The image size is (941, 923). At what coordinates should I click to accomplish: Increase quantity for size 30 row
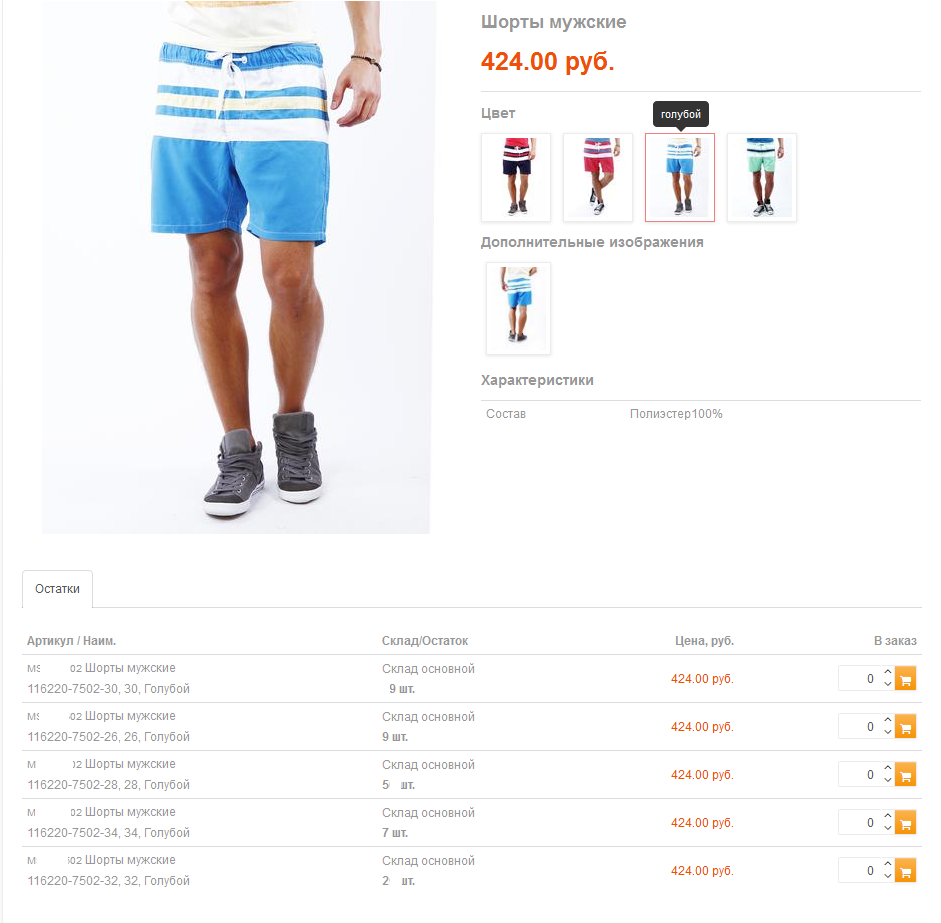click(888, 672)
